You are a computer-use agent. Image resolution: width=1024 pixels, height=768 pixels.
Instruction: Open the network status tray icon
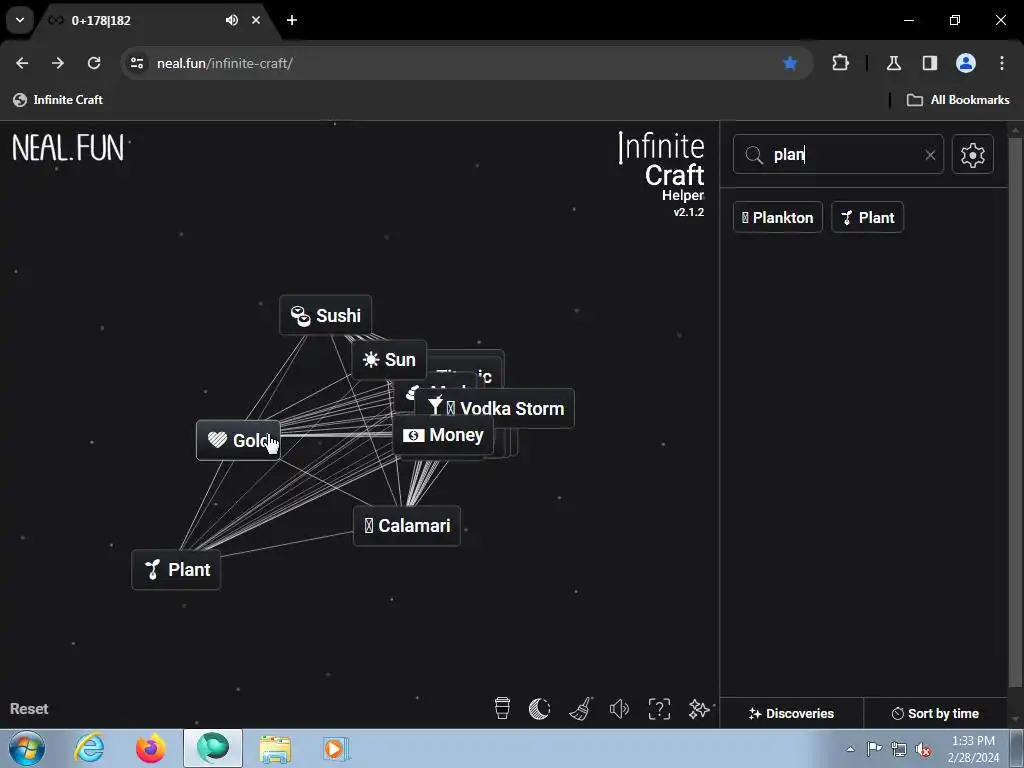click(899, 749)
